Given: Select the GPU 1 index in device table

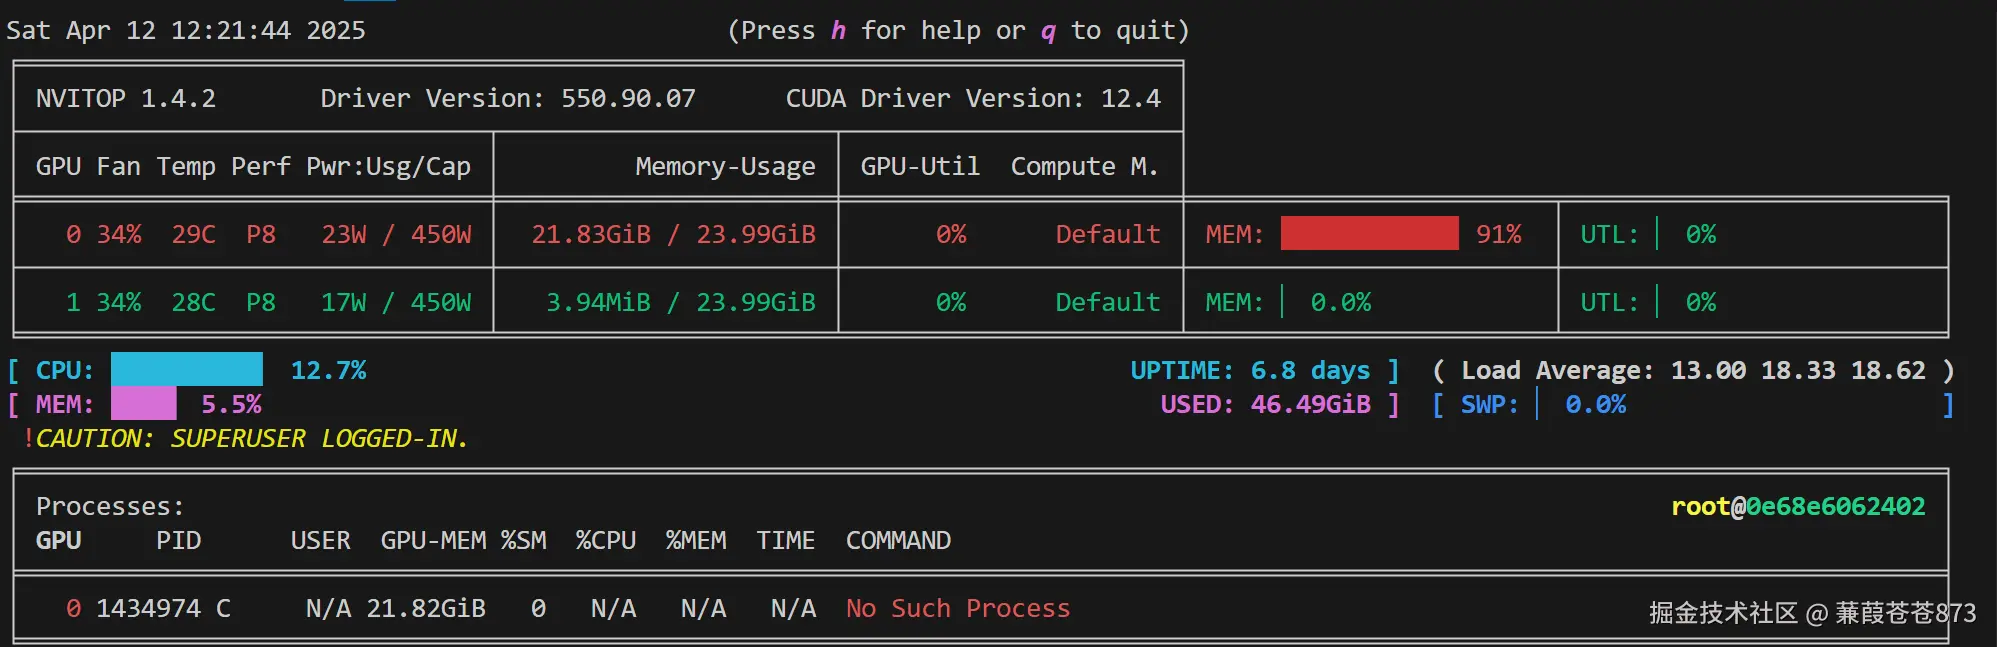Looking at the screenshot, I should (73, 302).
